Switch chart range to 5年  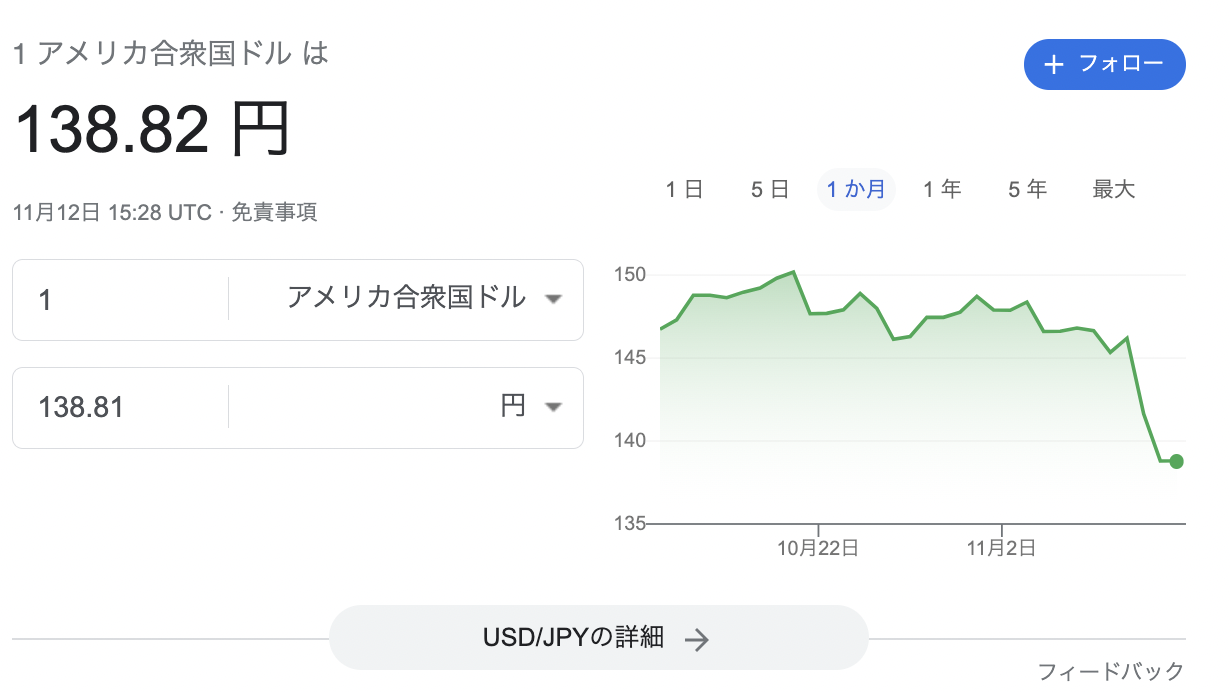click(1028, 189)
